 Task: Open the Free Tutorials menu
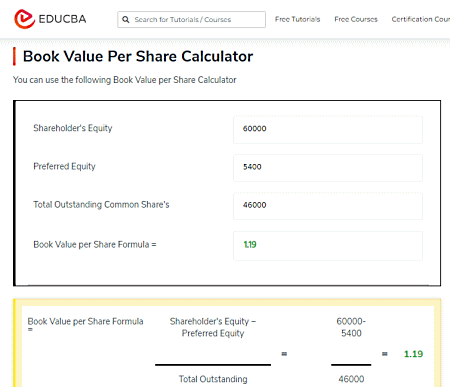(x=297, y=19)
